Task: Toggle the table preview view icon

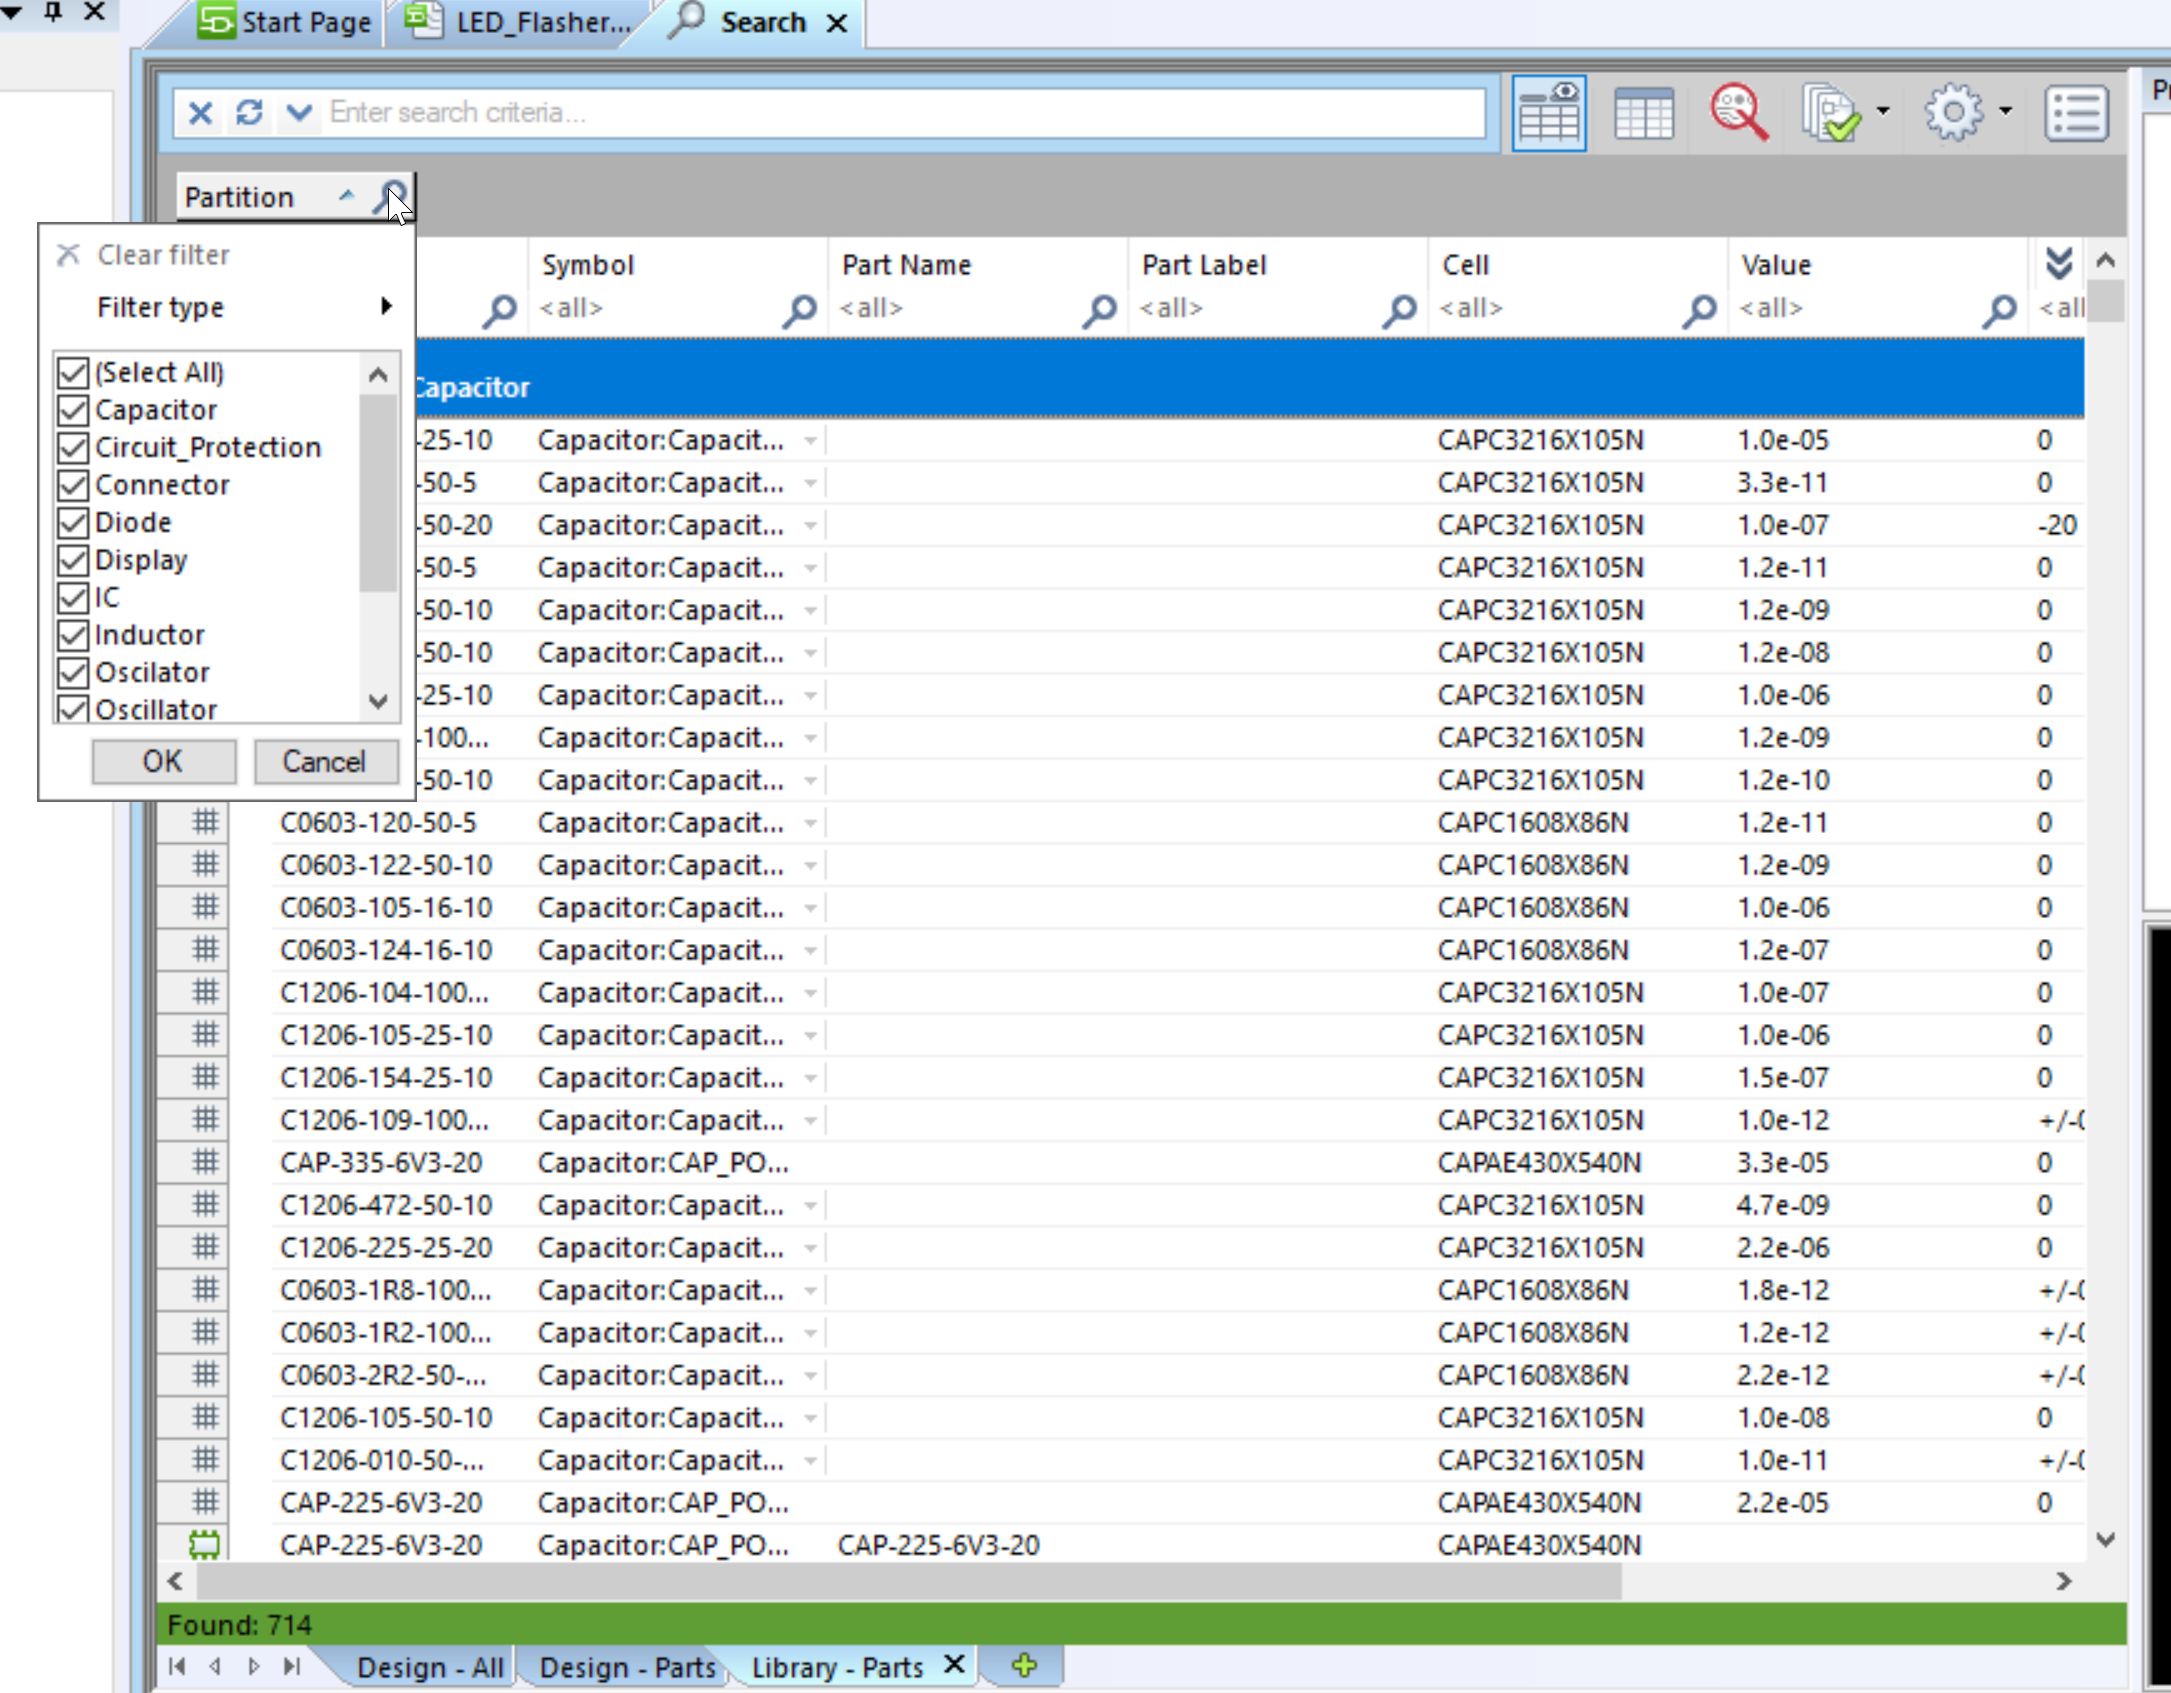Action: [x=1548, y=113]
